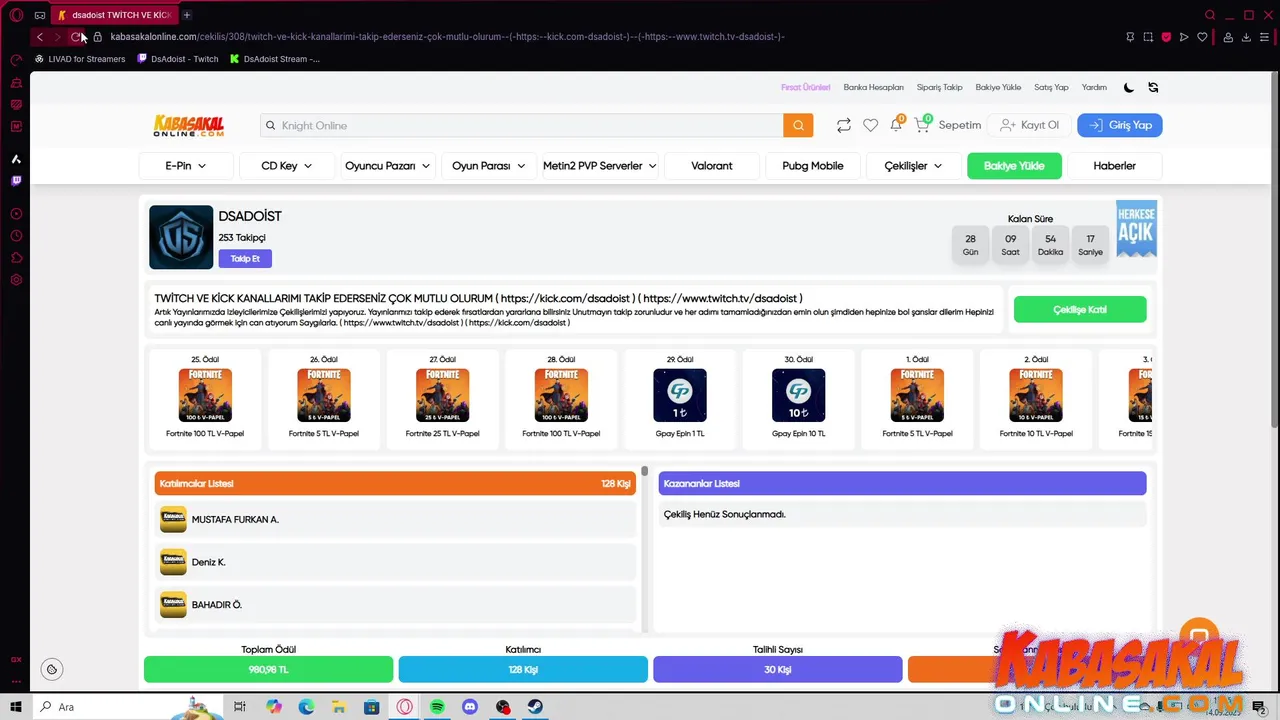
Task: Expand the Çekilişler dropdown
Action: point(913,166)
